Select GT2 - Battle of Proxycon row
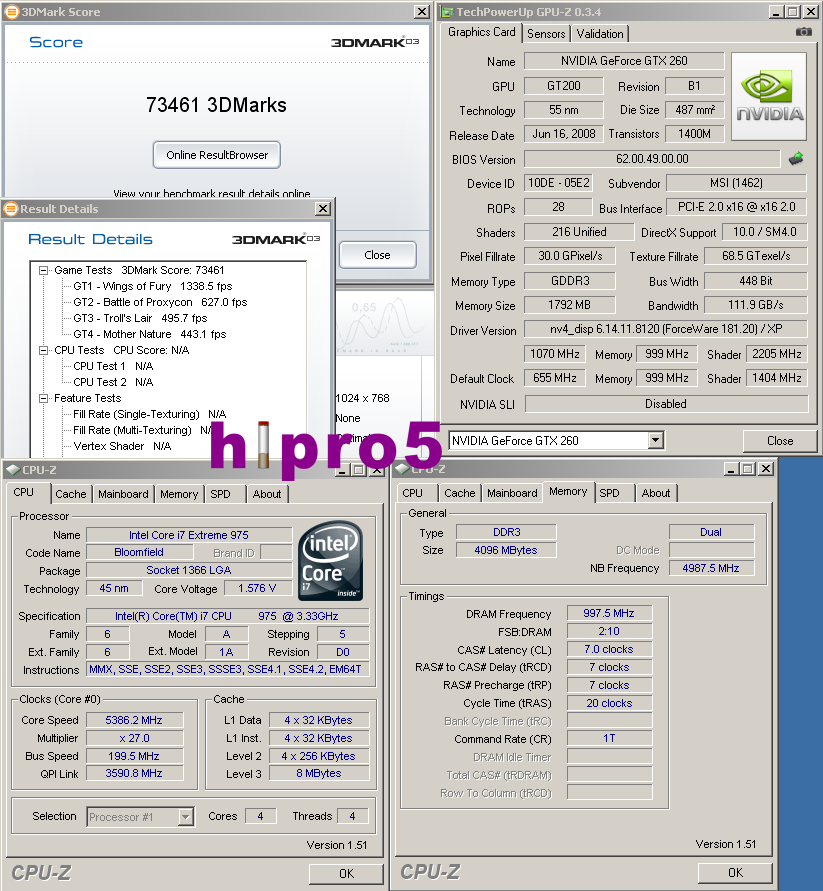The width and height of the screenshot is (823, 891). pos(160,302)
